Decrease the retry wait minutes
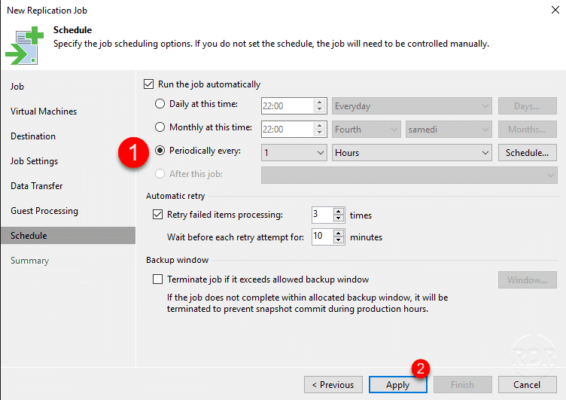 point(338,240)
